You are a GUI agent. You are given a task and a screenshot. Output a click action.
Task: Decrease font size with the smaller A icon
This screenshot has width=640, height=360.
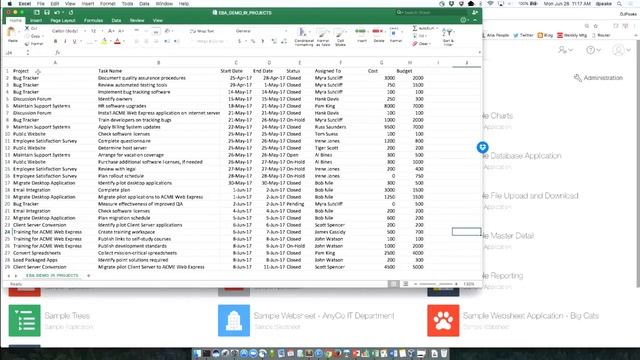(121, 31)
